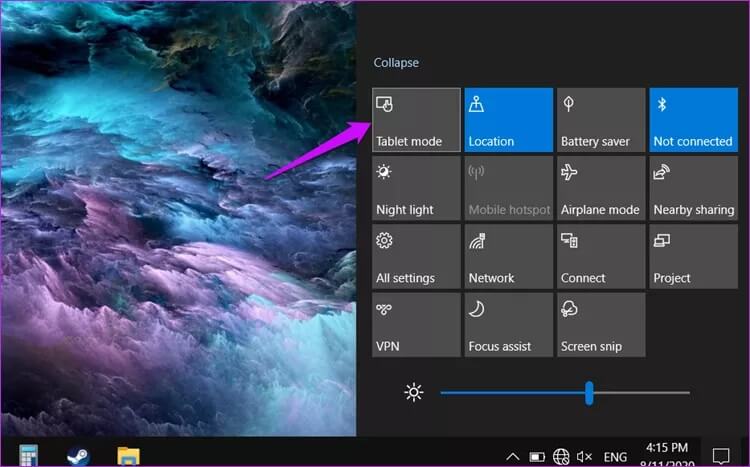Switch the ENG input language
This screenshot has height=467, width=750.
pyautogui.click(x=615, y=457)
